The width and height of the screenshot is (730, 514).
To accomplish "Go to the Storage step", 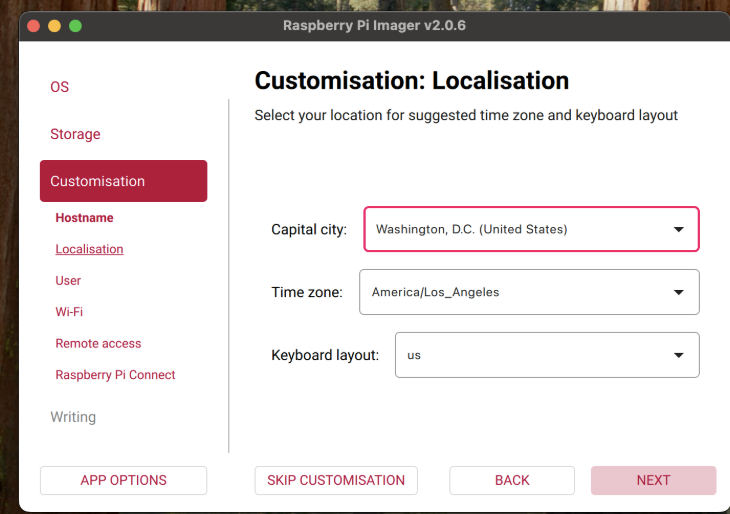I will pyautogui.click(x=75, y=134).
